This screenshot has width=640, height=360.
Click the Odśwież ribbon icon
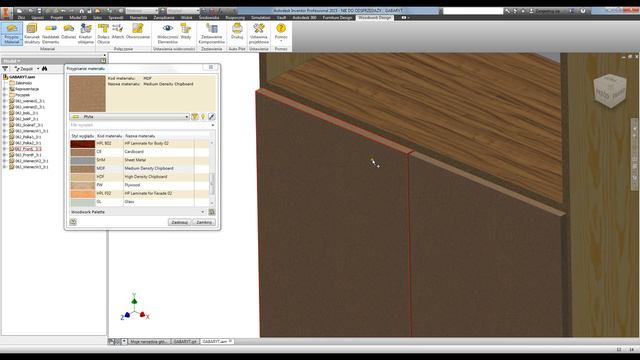point(69,32)
